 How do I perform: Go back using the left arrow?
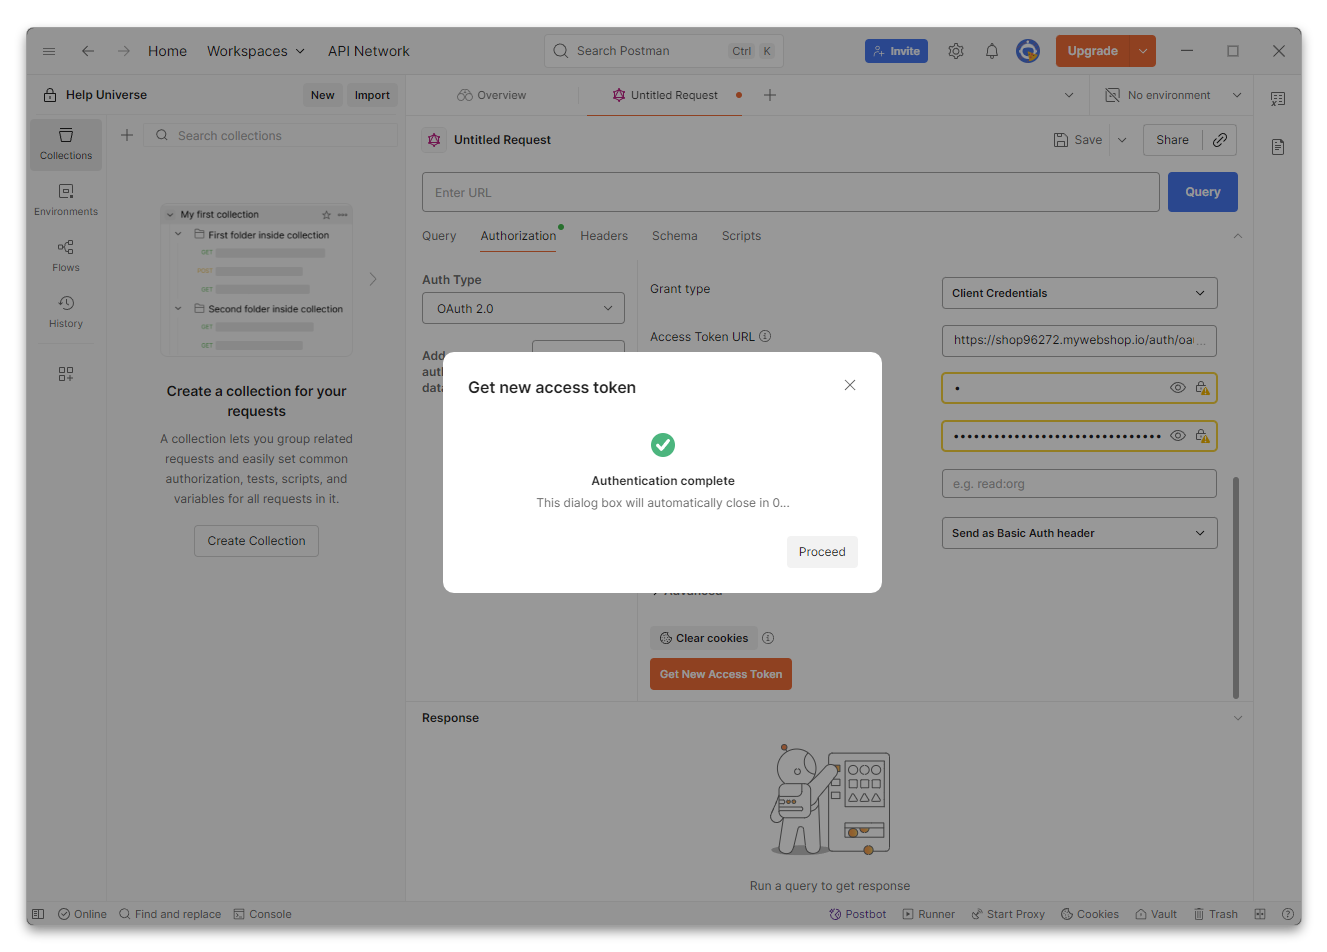[88, 51]
